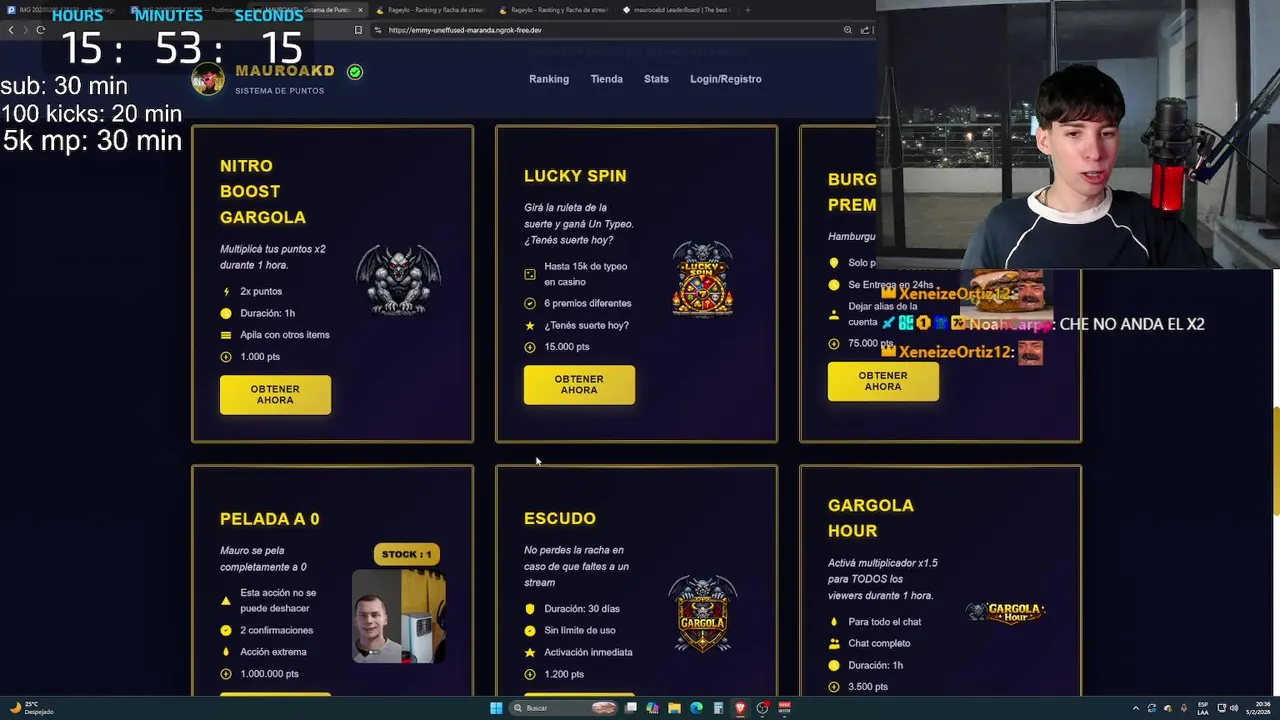Click the LUCKY SPIN card title

pos(575,176)
